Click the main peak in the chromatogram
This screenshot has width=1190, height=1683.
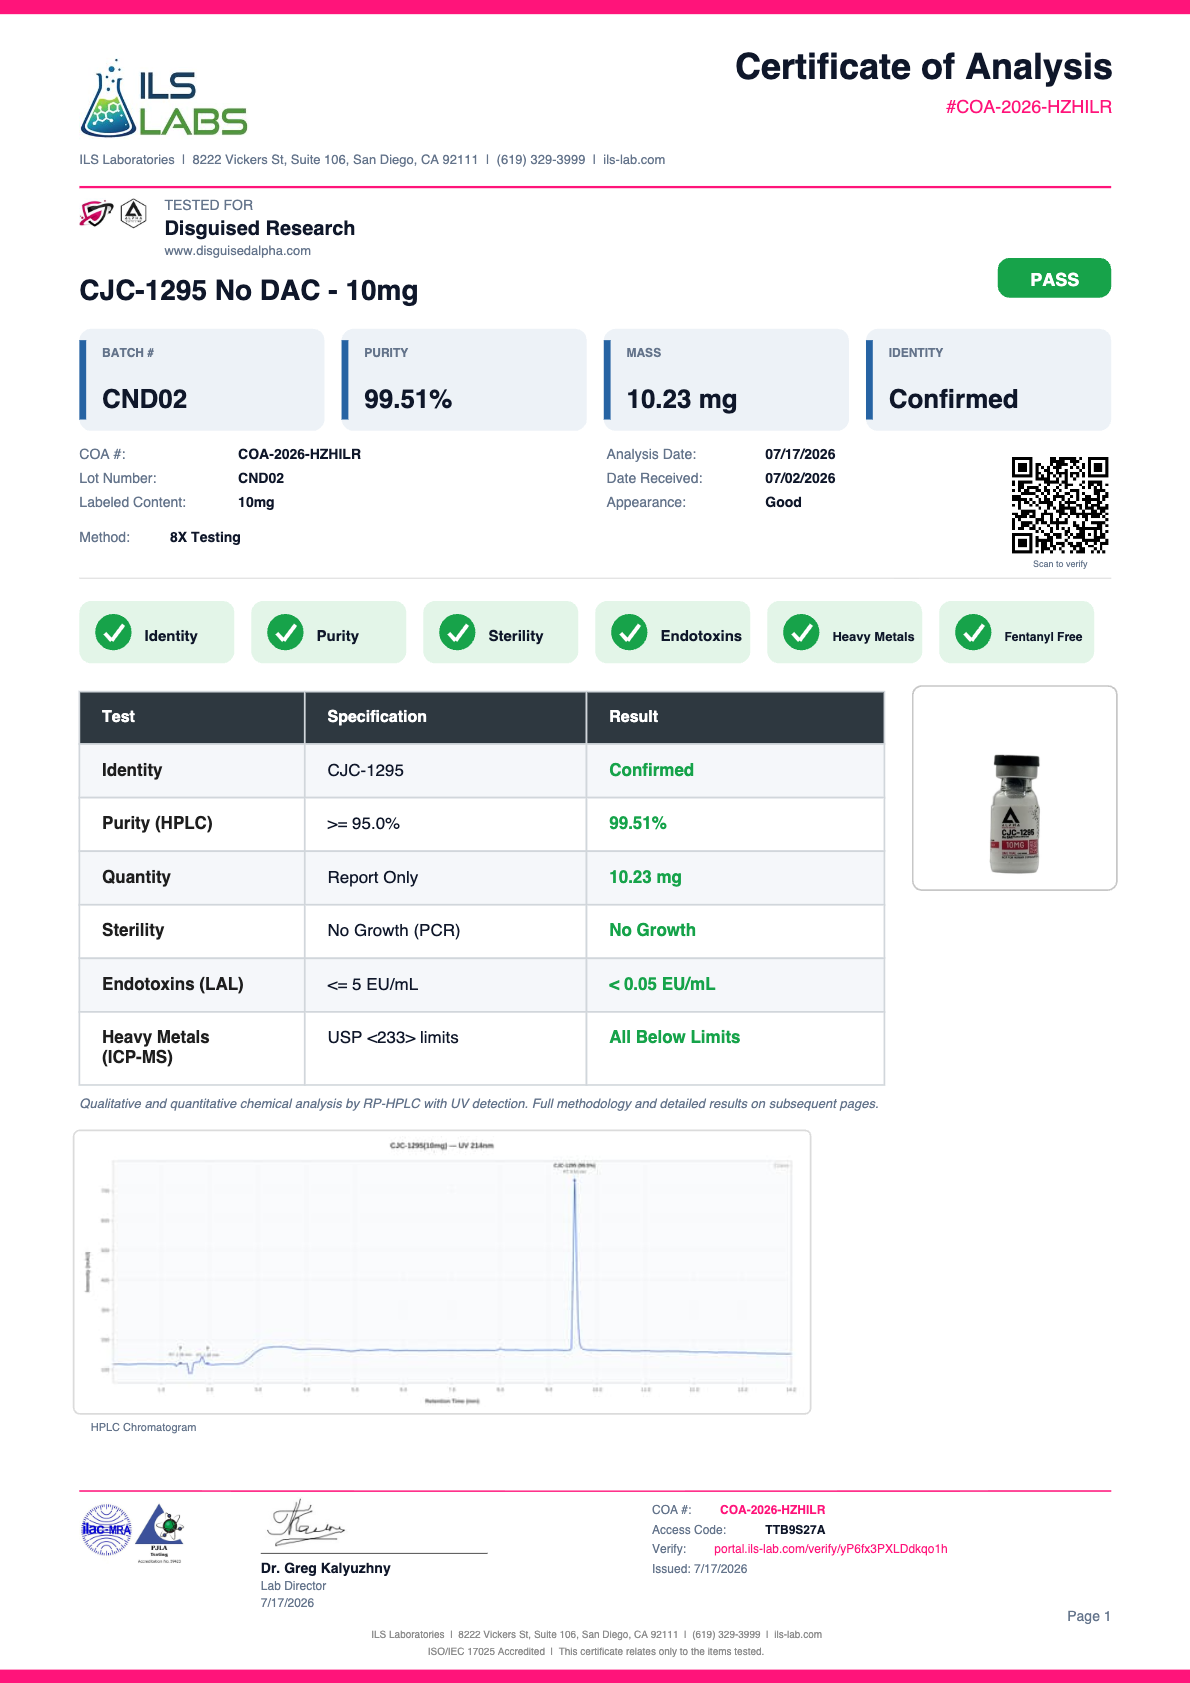point(575,1265)
